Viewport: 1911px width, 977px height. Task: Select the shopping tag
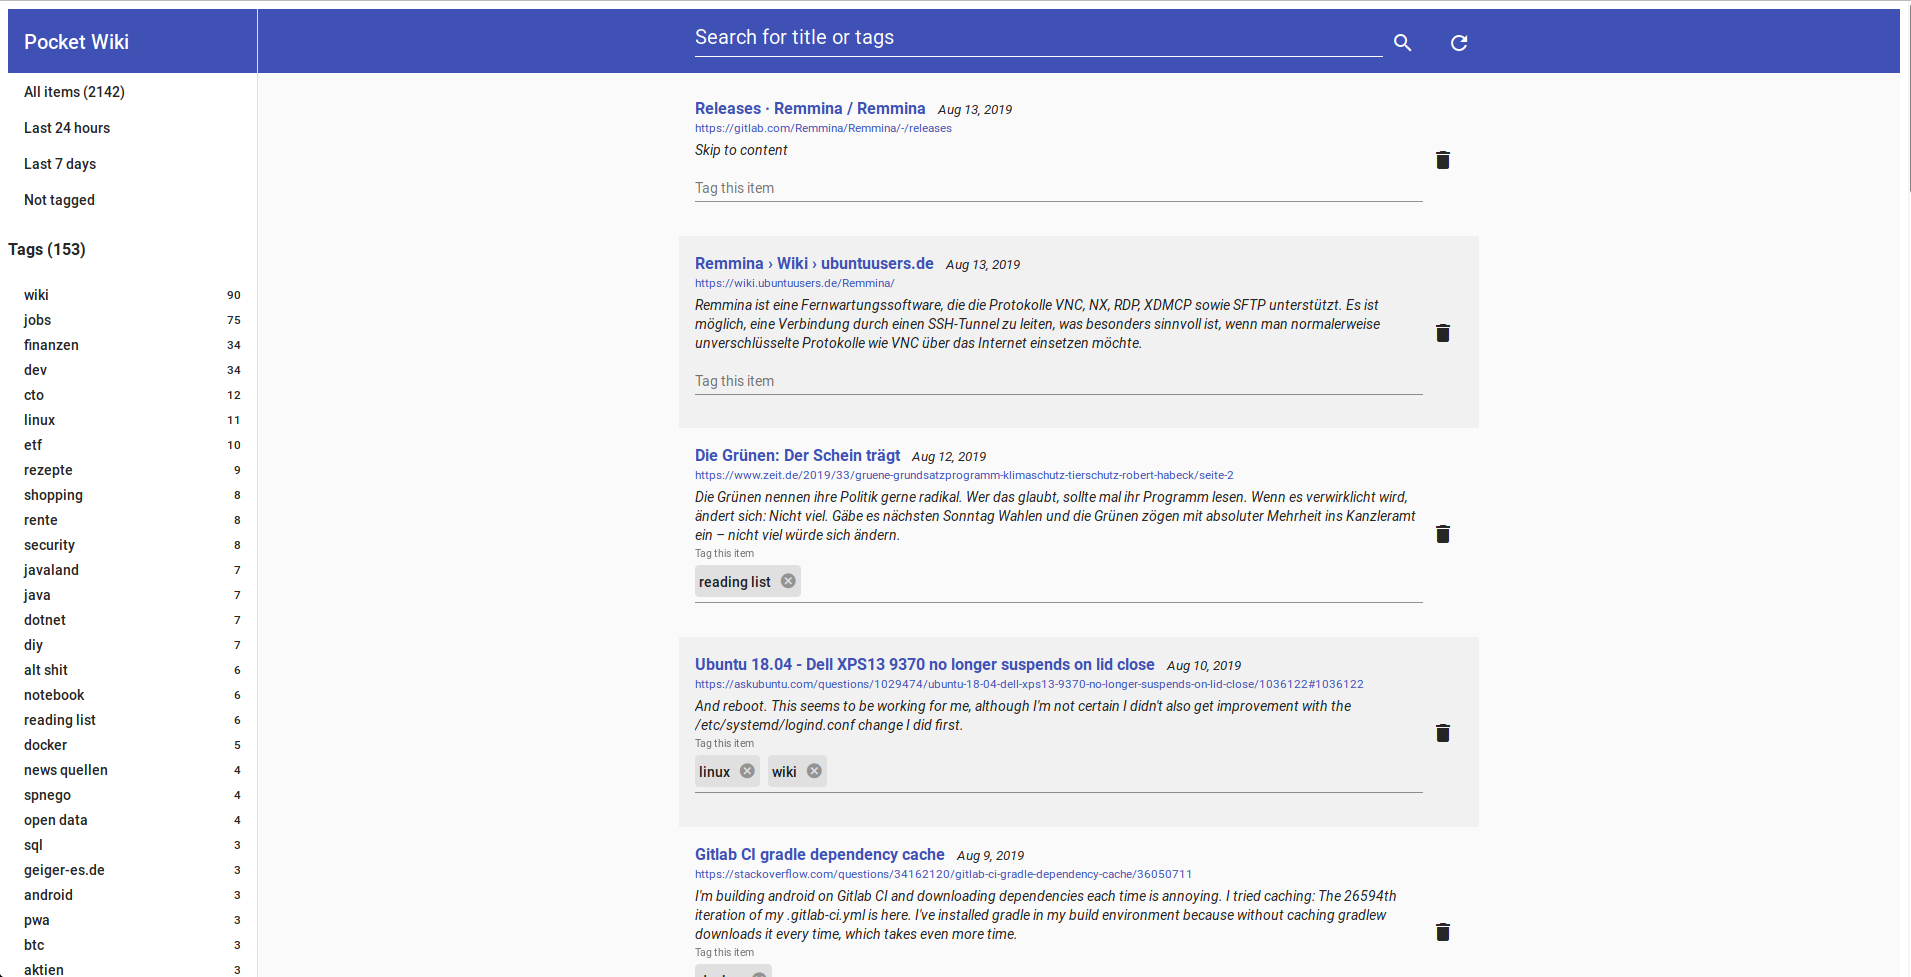(x=132, y=495)
